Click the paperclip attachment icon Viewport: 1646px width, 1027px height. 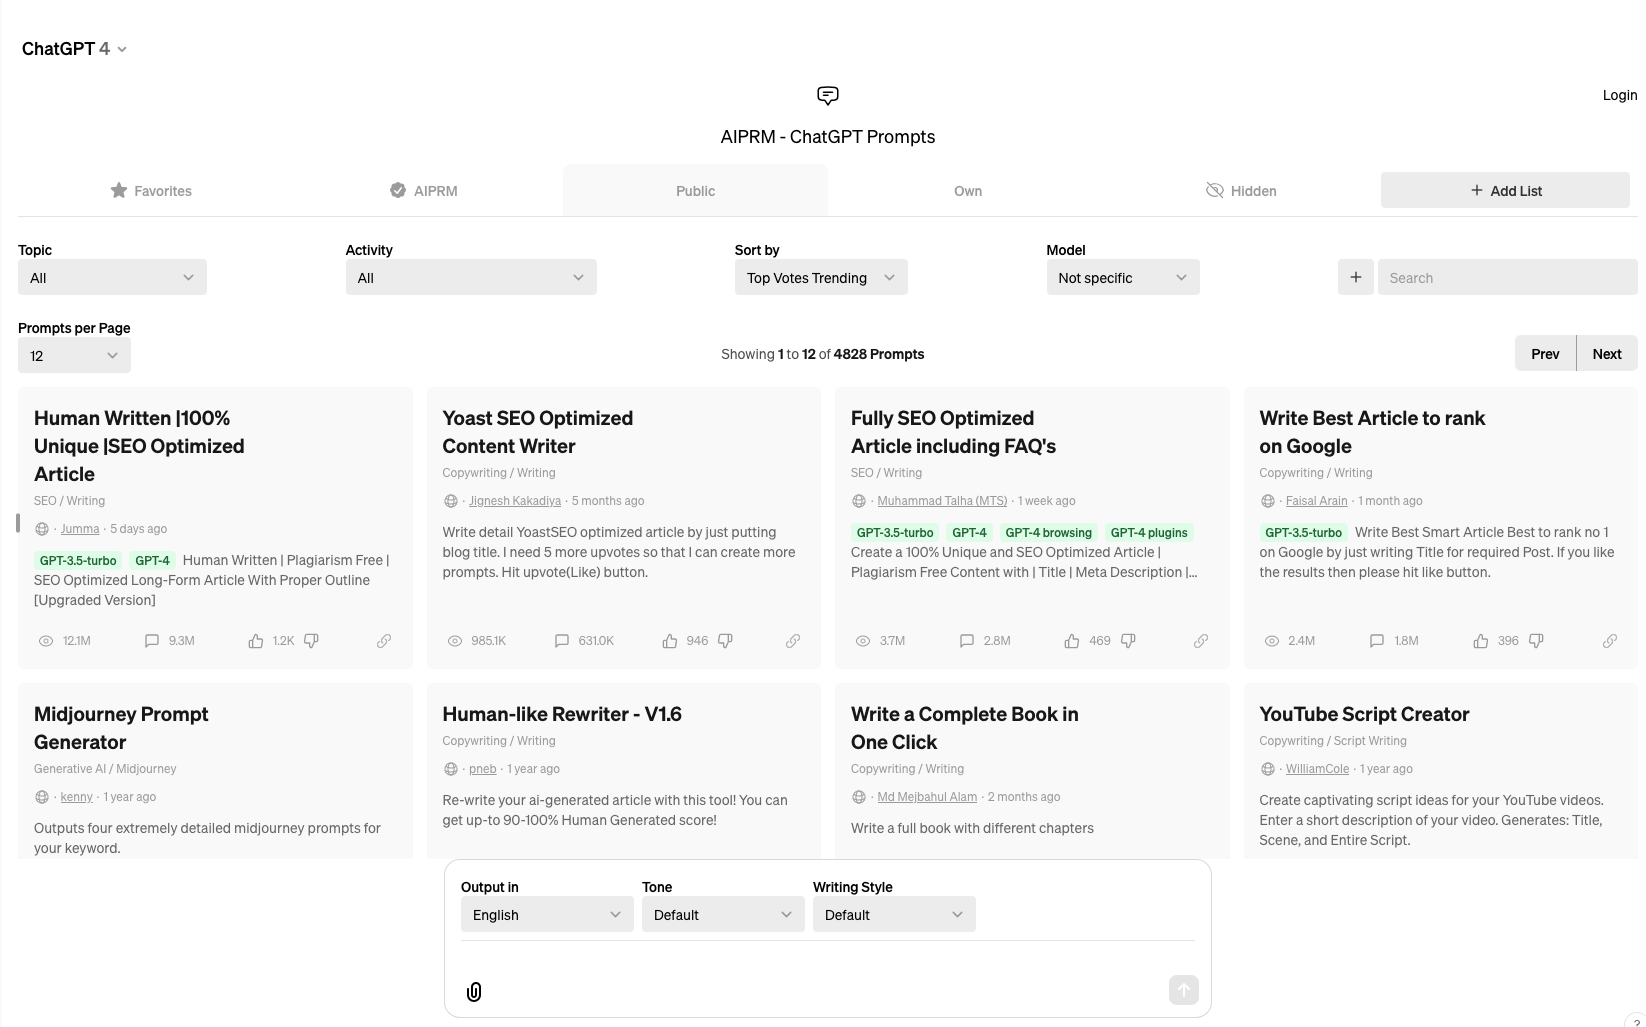point(474,991)
